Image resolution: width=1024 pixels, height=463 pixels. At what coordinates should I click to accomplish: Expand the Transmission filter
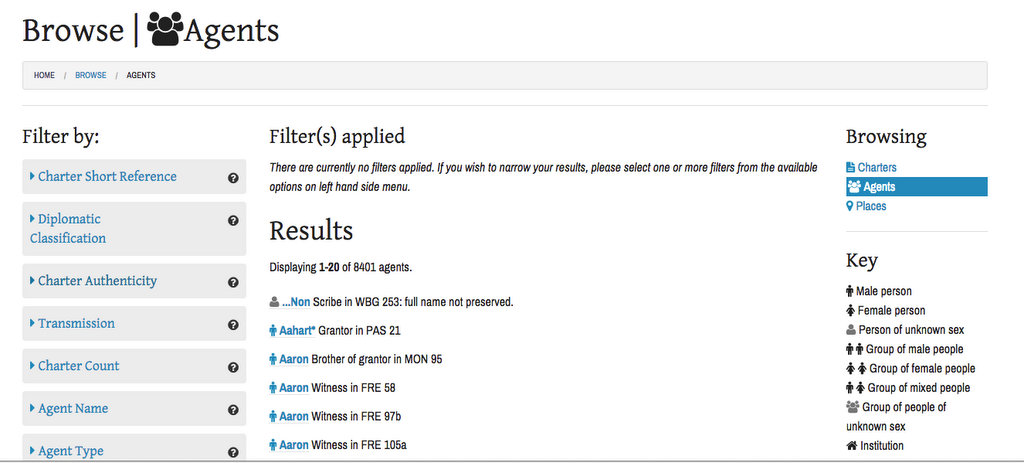[72, 323]
